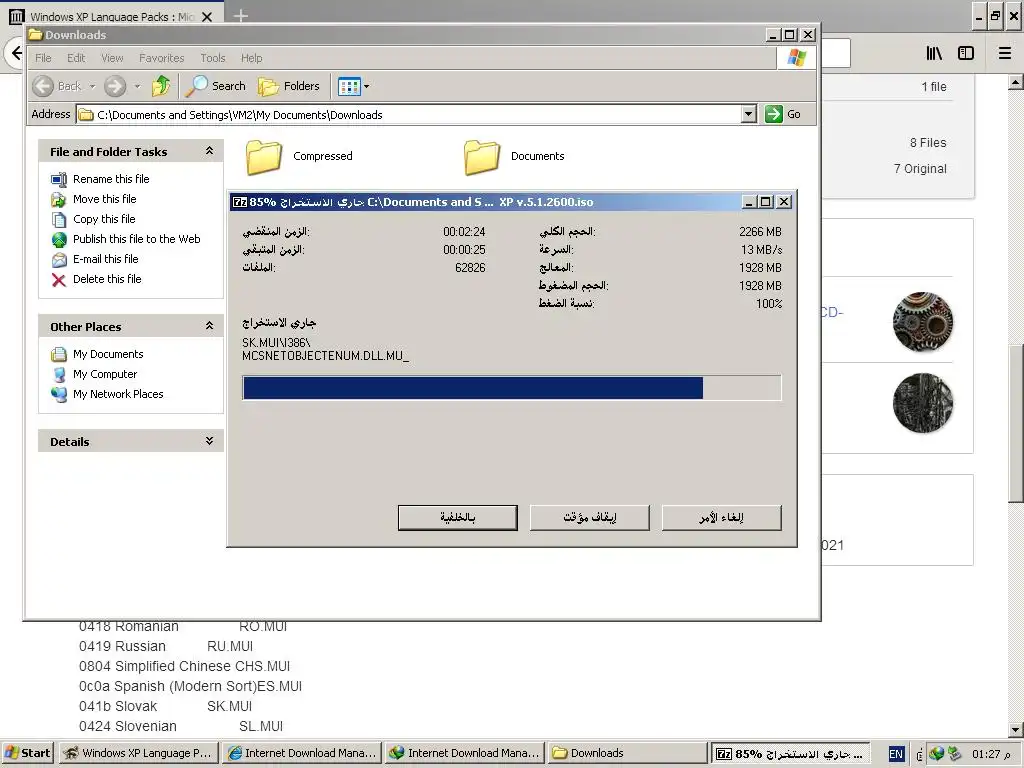Click Delete this file
The height and width of the screenshot is (768, 1024).
107,279
